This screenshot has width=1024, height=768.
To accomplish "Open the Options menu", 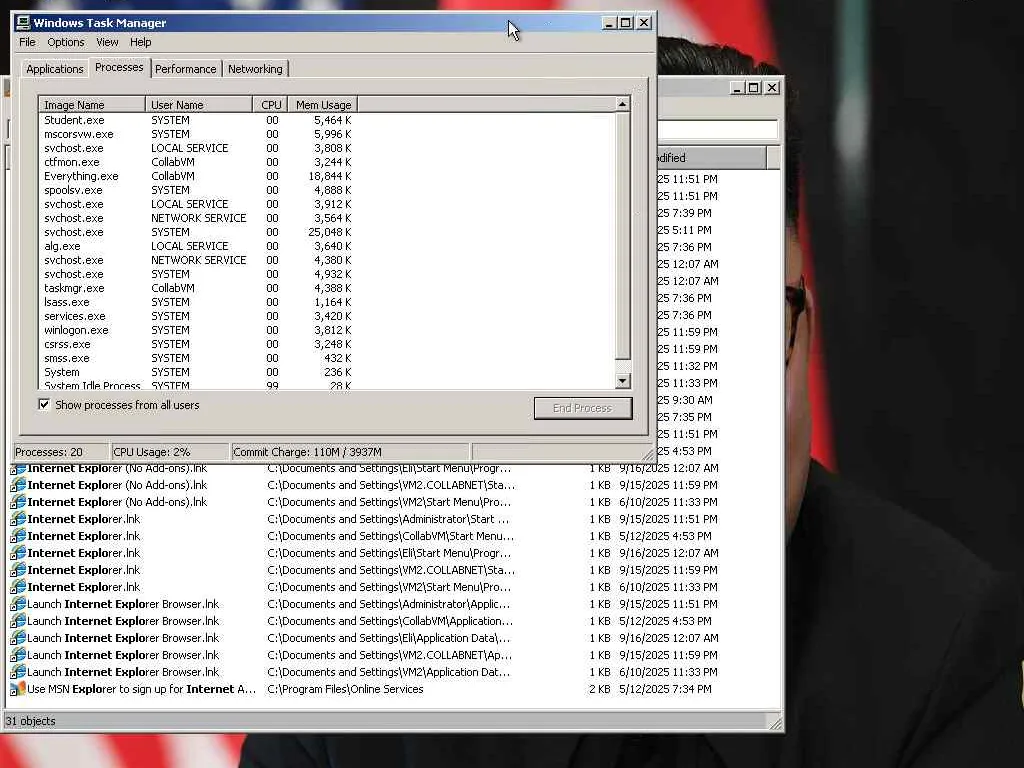I will (66, 42).
